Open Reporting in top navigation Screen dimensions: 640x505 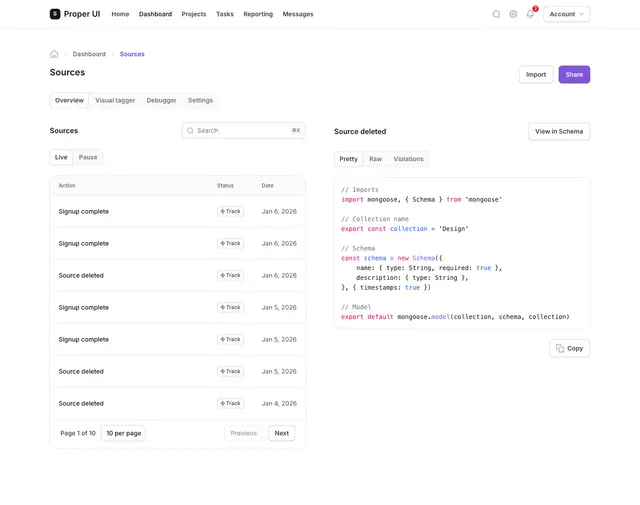(x=258, y=14)
